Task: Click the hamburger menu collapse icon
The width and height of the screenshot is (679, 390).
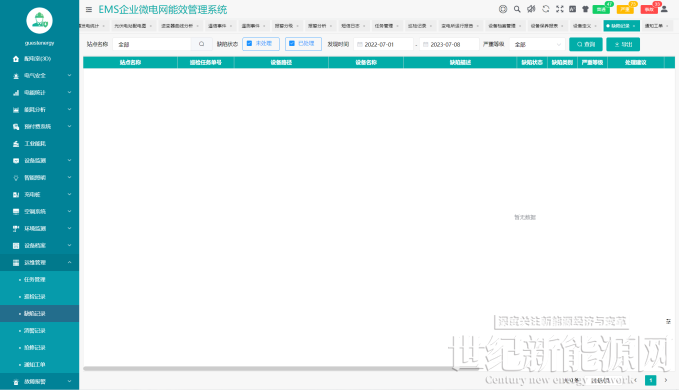Action: pyautogui.click(x=89, y=10)
